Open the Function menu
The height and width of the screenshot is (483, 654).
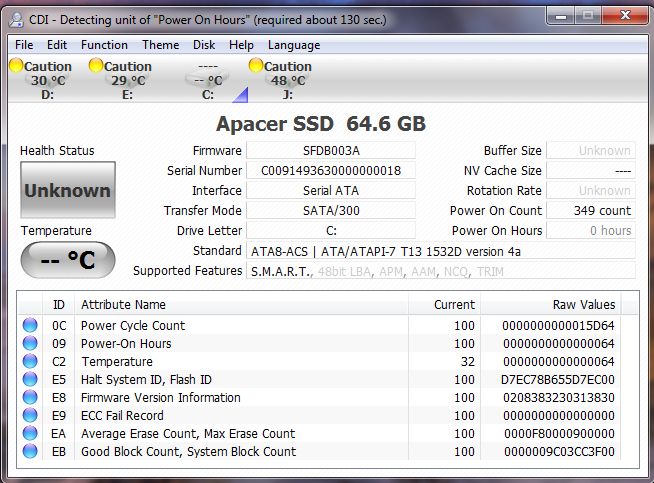(104, 45)
